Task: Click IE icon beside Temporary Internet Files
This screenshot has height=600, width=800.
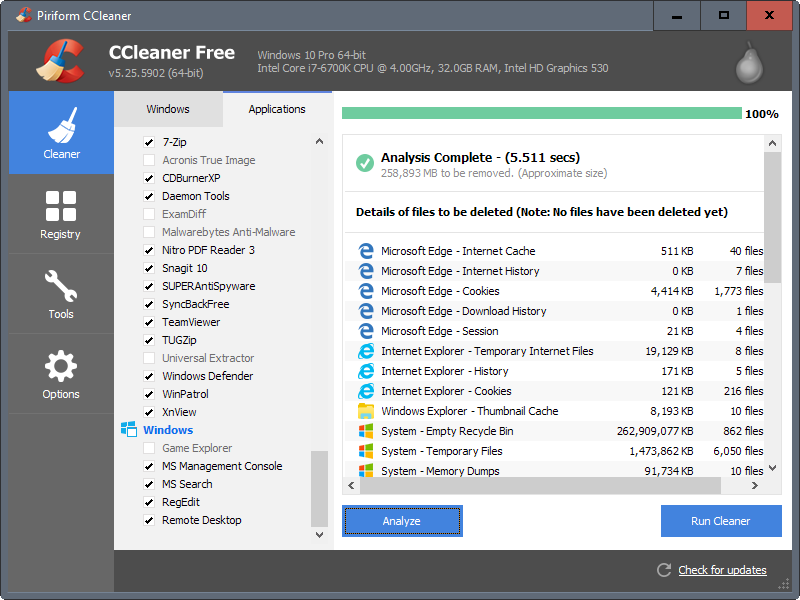Action: point(365,351)
